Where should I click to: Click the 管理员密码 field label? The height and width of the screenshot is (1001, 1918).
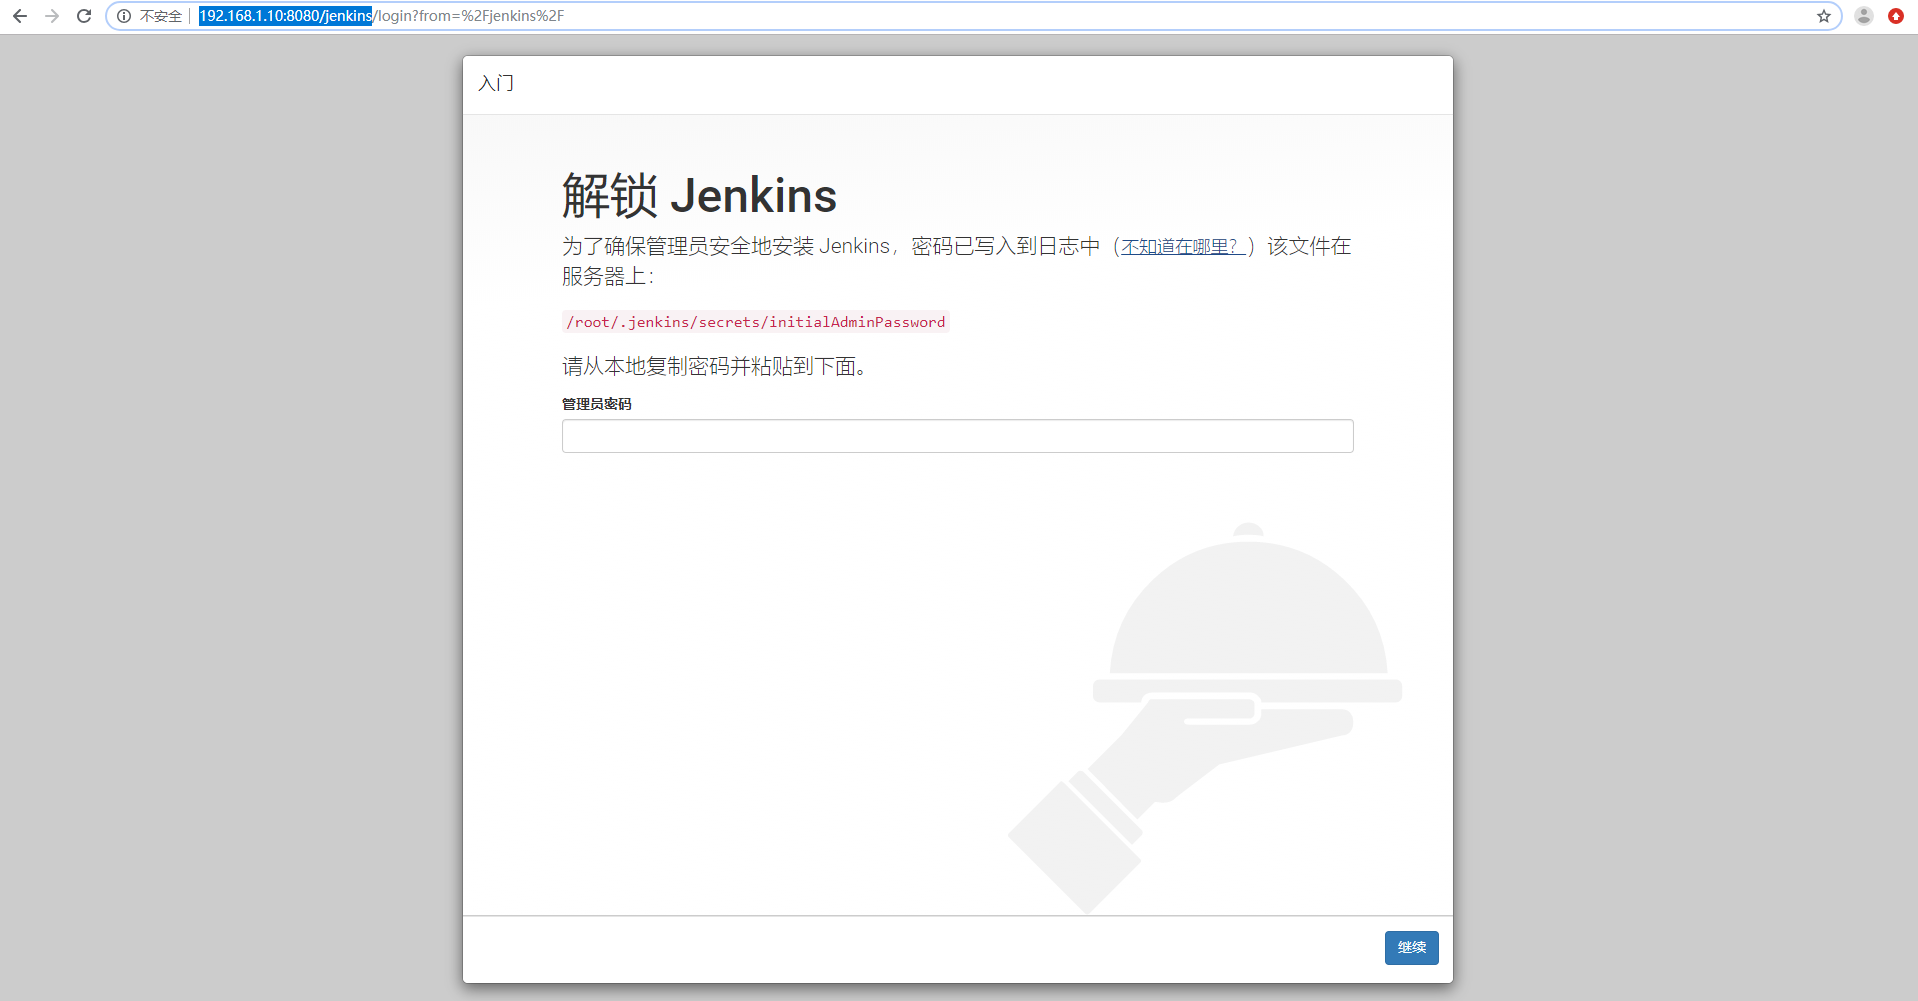point(597,403)
